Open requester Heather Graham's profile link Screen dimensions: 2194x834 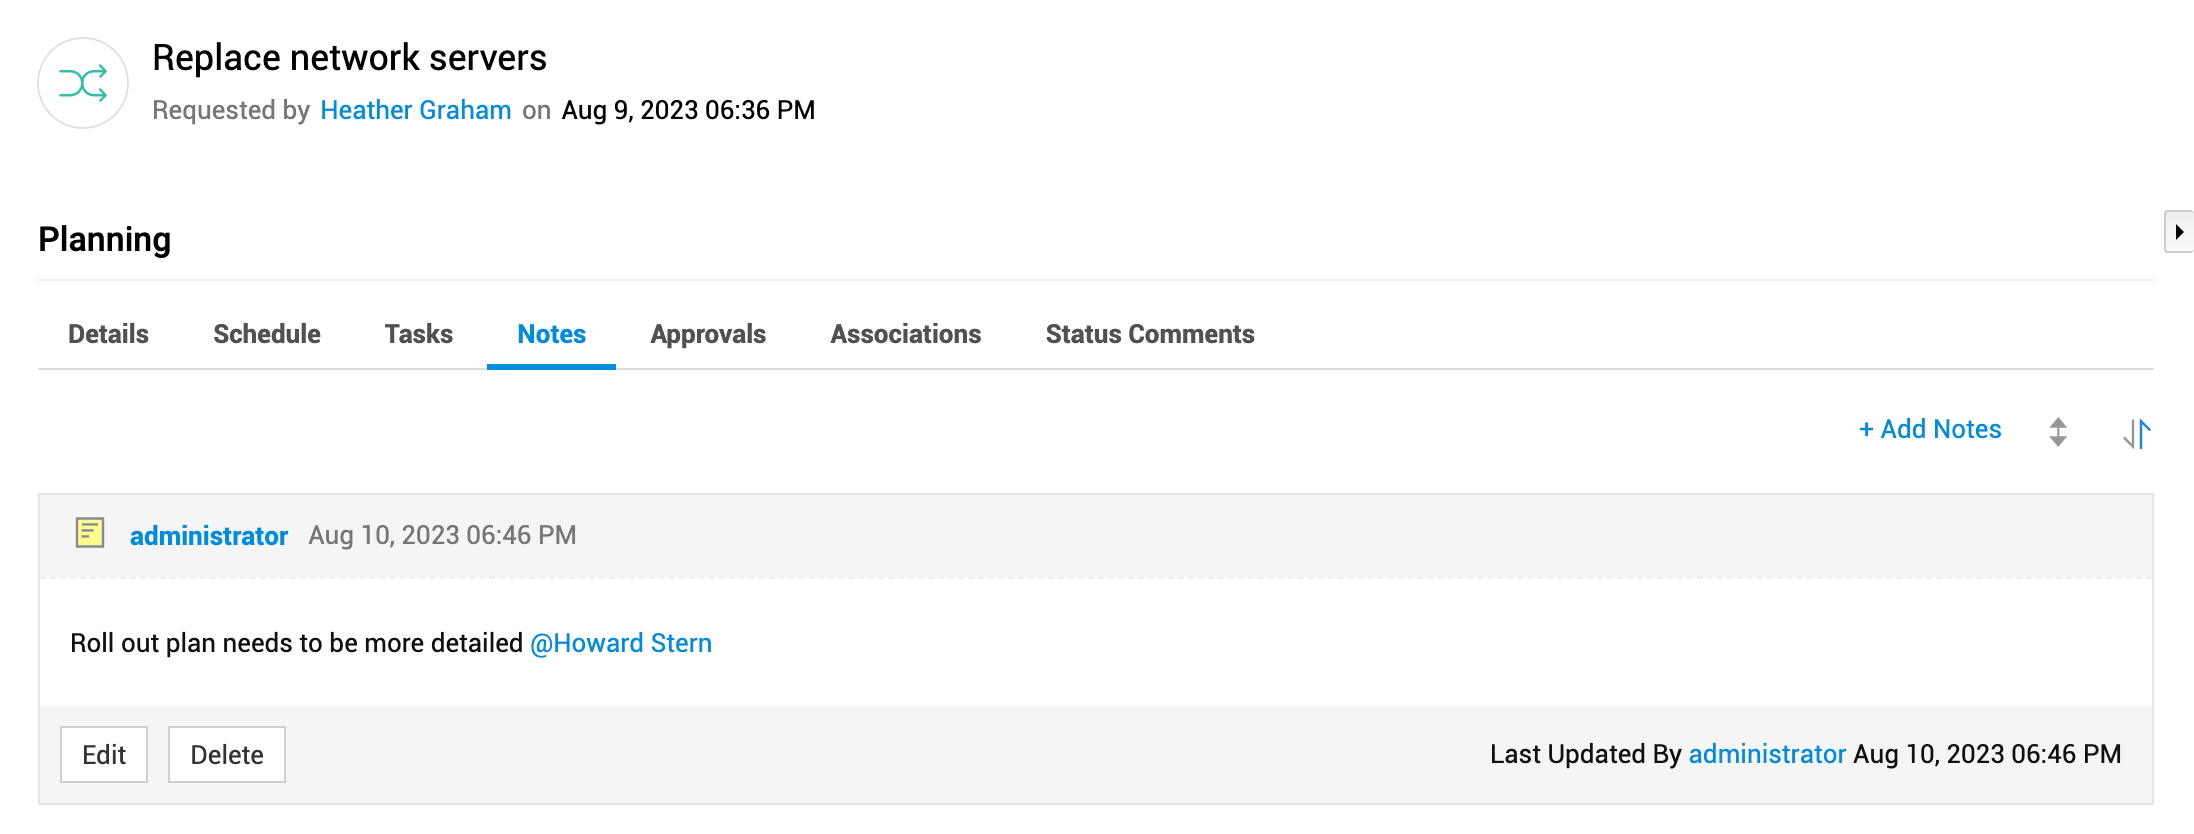point(415,110)
